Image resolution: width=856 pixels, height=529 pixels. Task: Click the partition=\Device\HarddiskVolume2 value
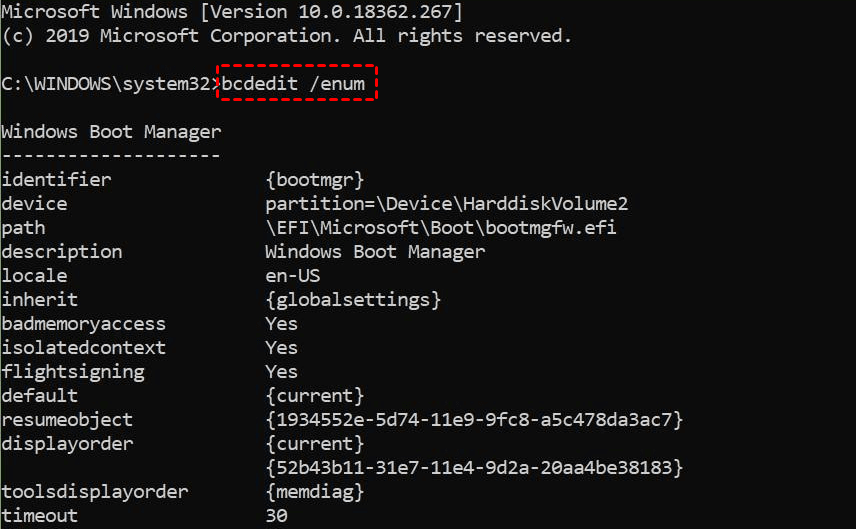pyautogui.click(x=446, y=204)
